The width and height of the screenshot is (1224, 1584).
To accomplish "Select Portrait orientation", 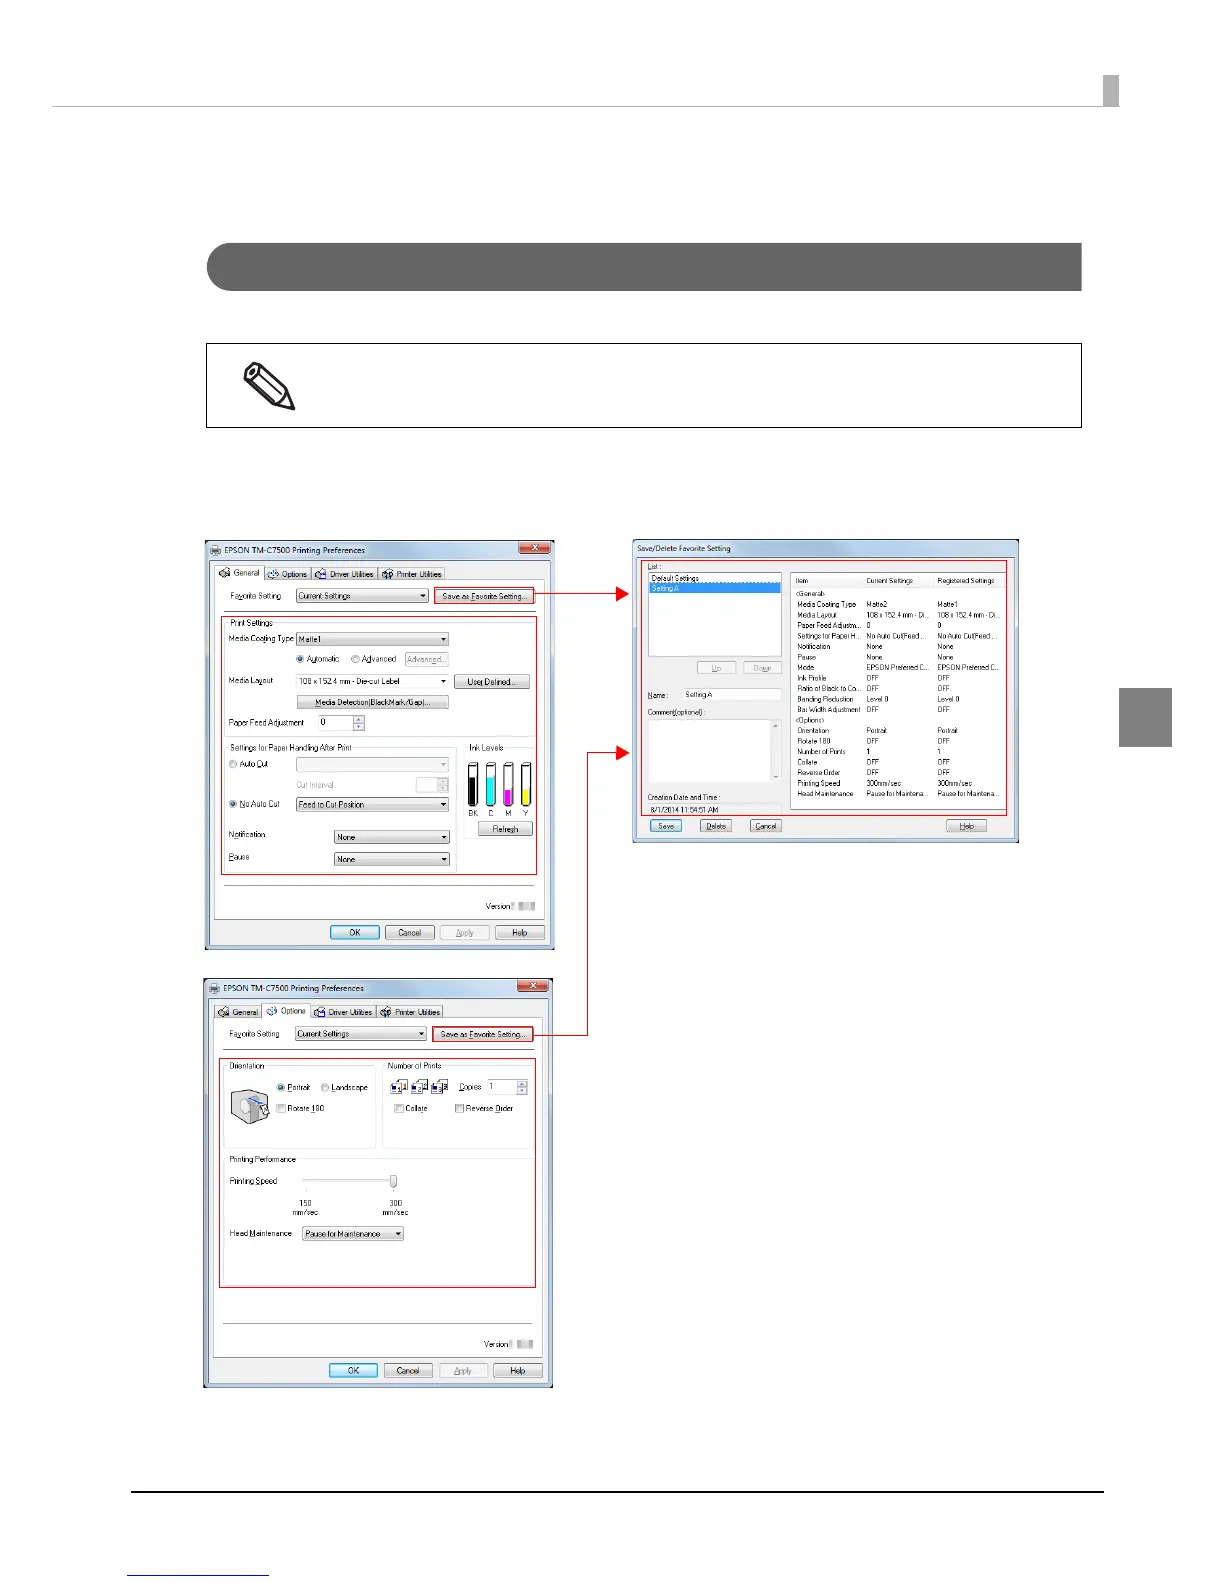I will click(281, 1087).
